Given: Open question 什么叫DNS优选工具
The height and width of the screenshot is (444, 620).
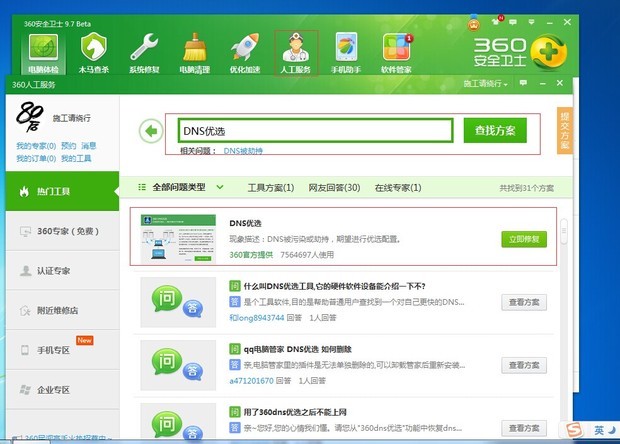Looking at the screenshot, I should tap(334, 286).
